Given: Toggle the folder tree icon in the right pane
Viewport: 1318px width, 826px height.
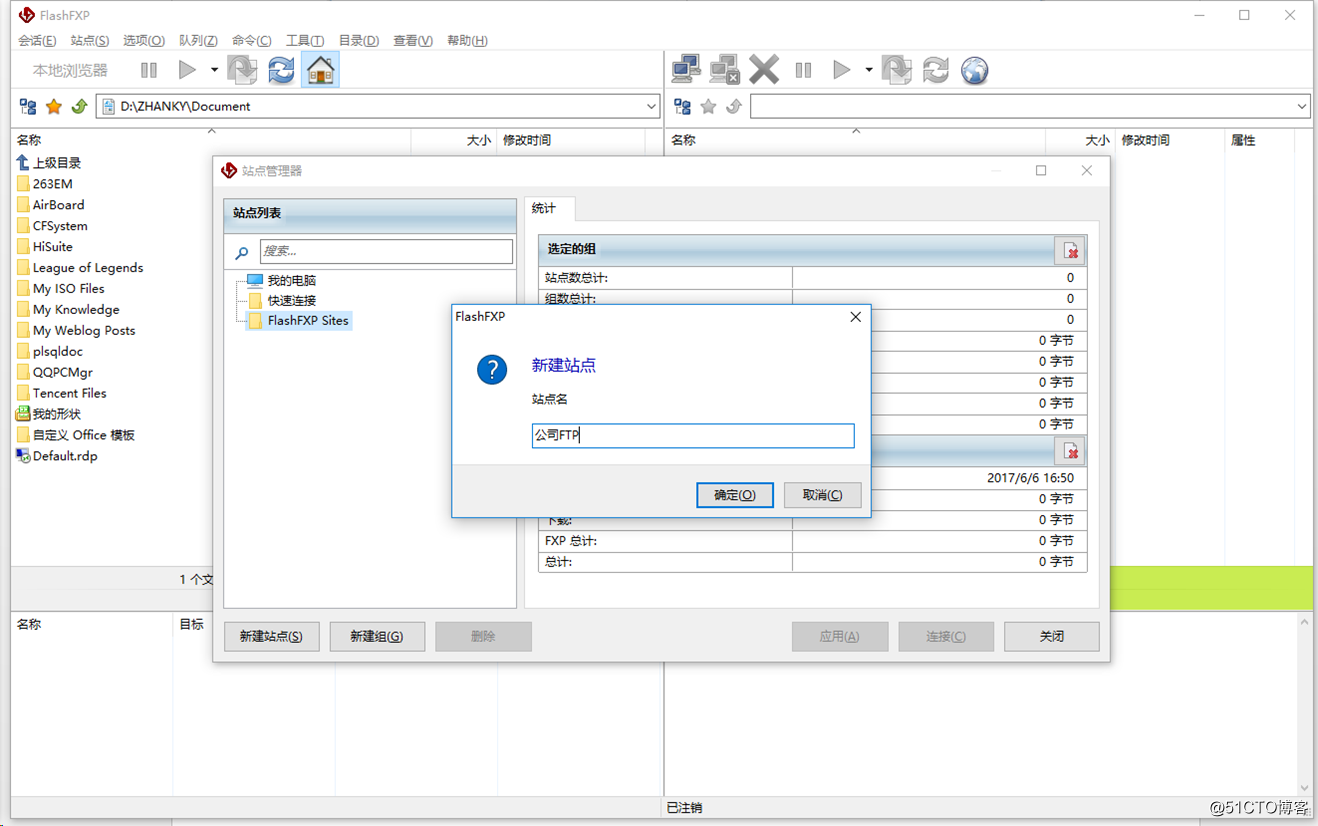Looking at the screenshot, I should 683,106.
